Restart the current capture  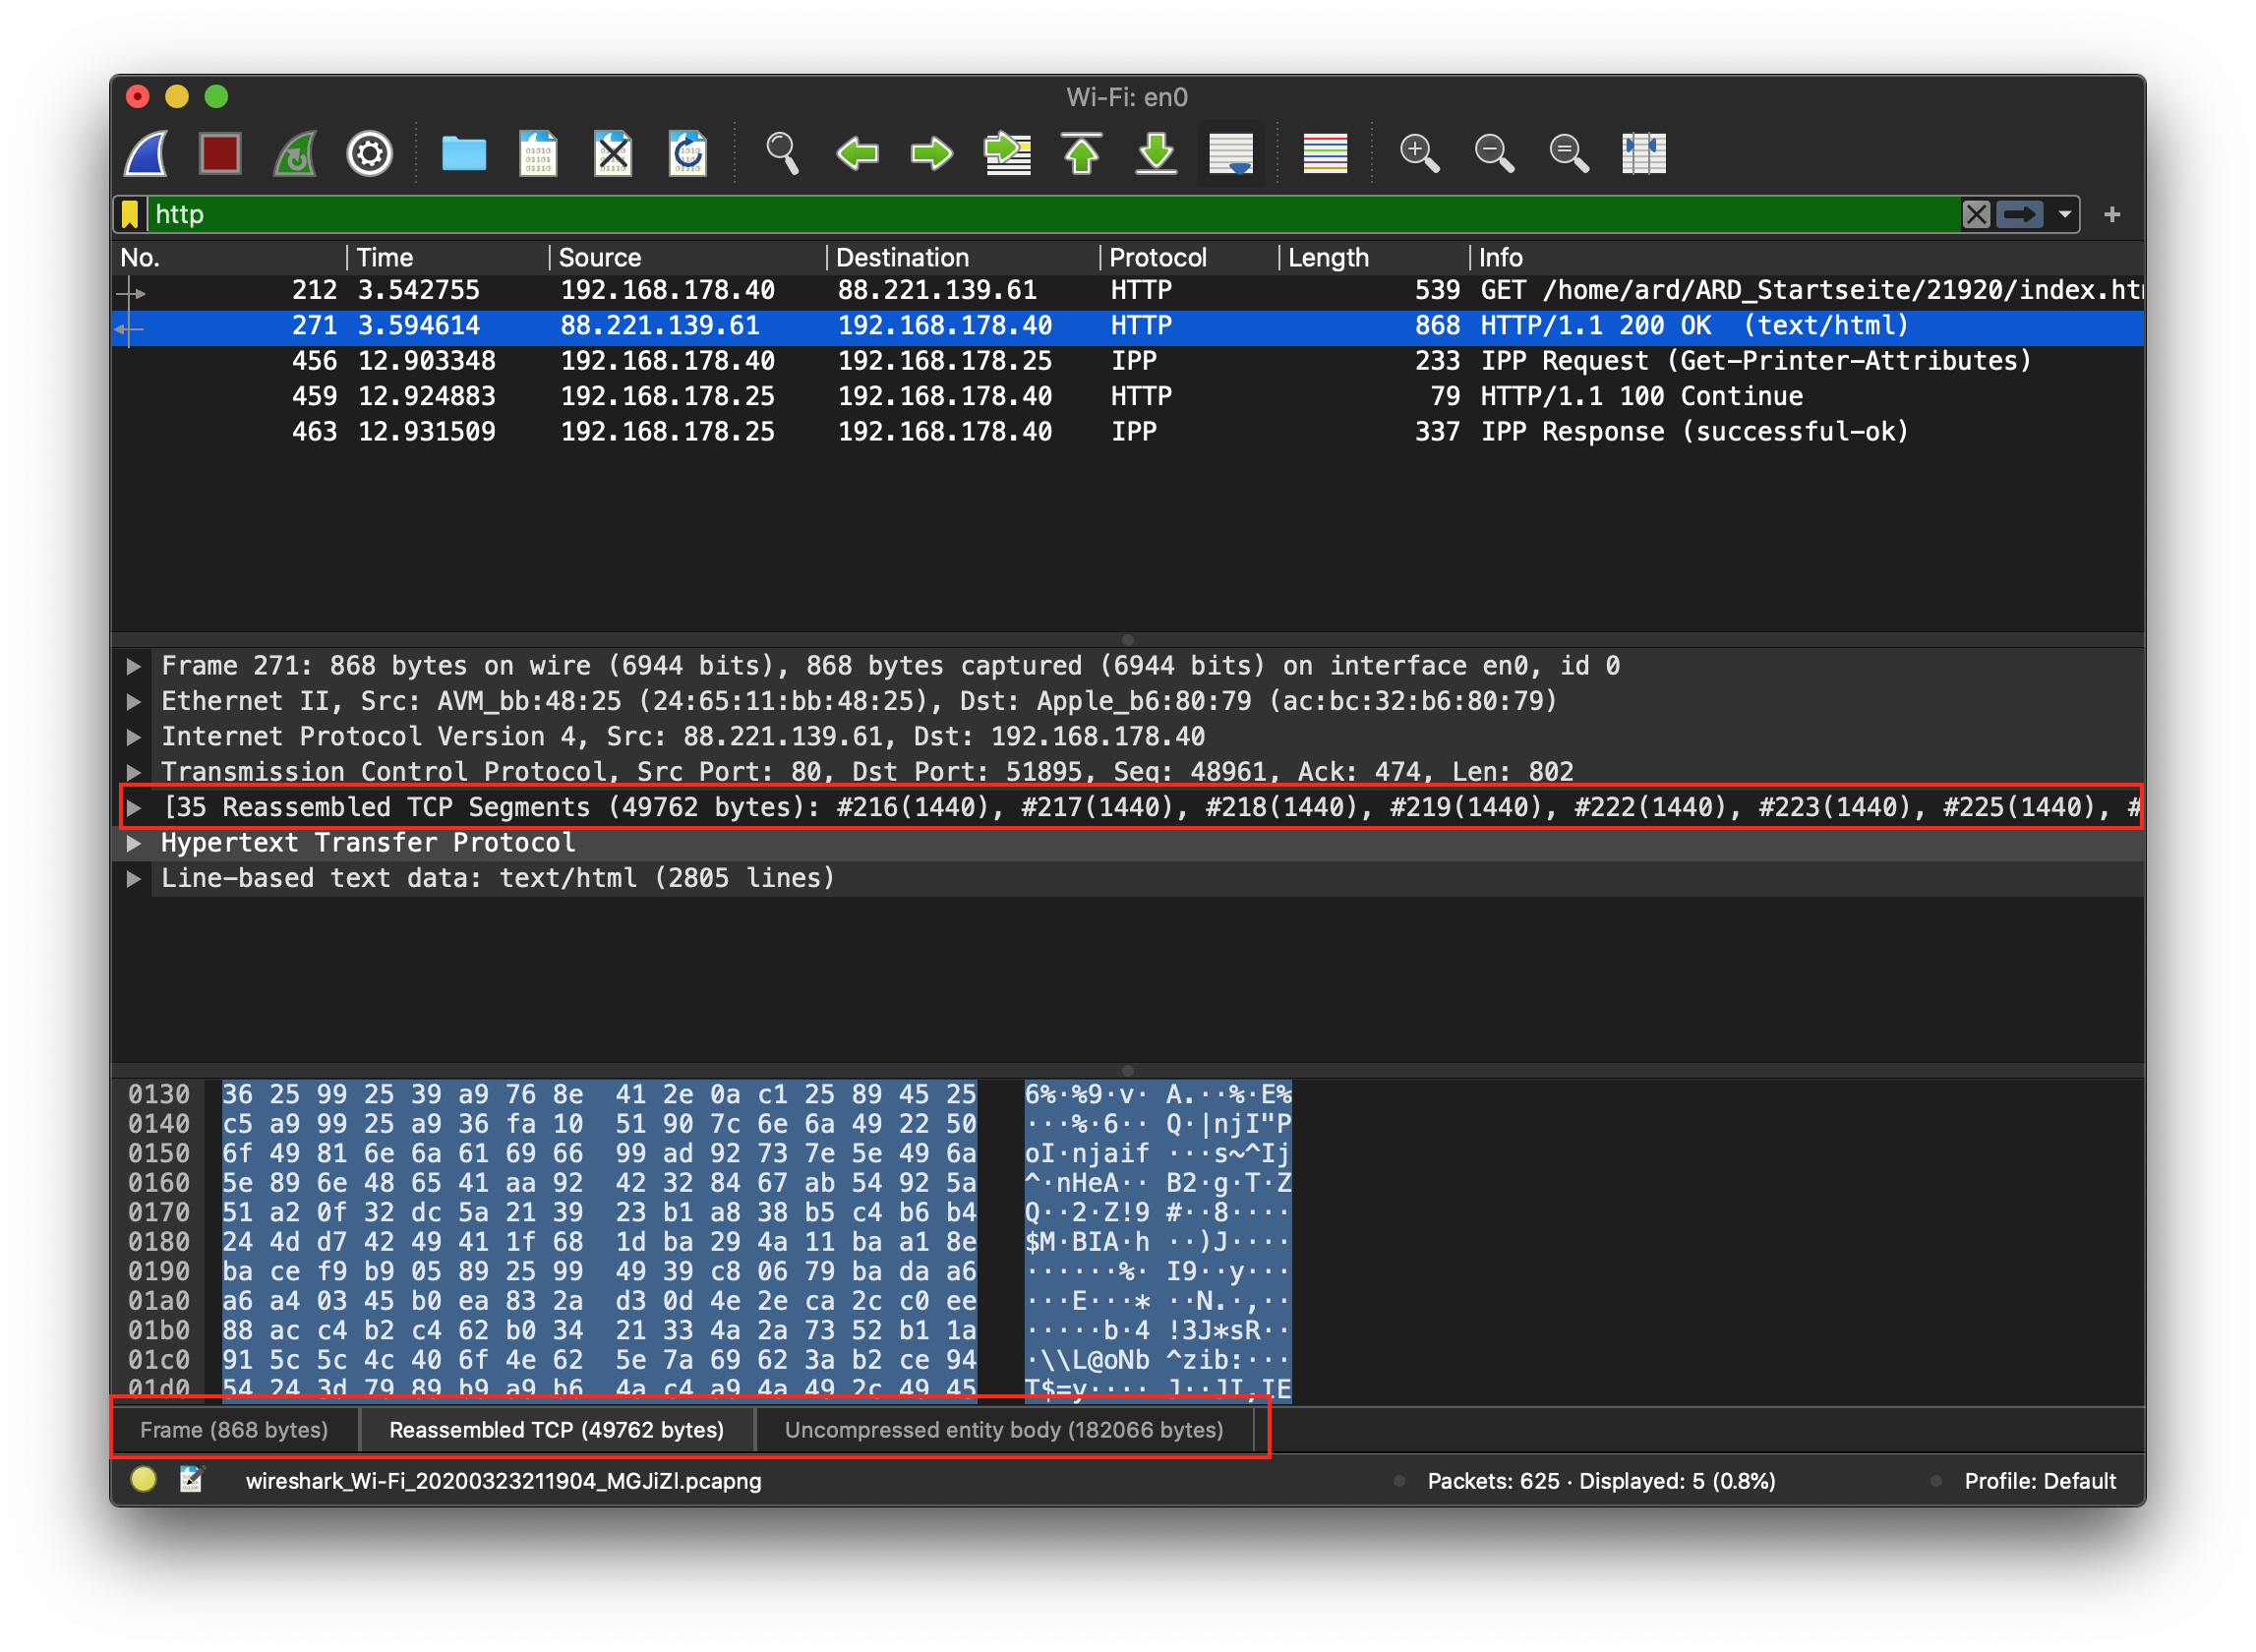click(x=295, y=153)
